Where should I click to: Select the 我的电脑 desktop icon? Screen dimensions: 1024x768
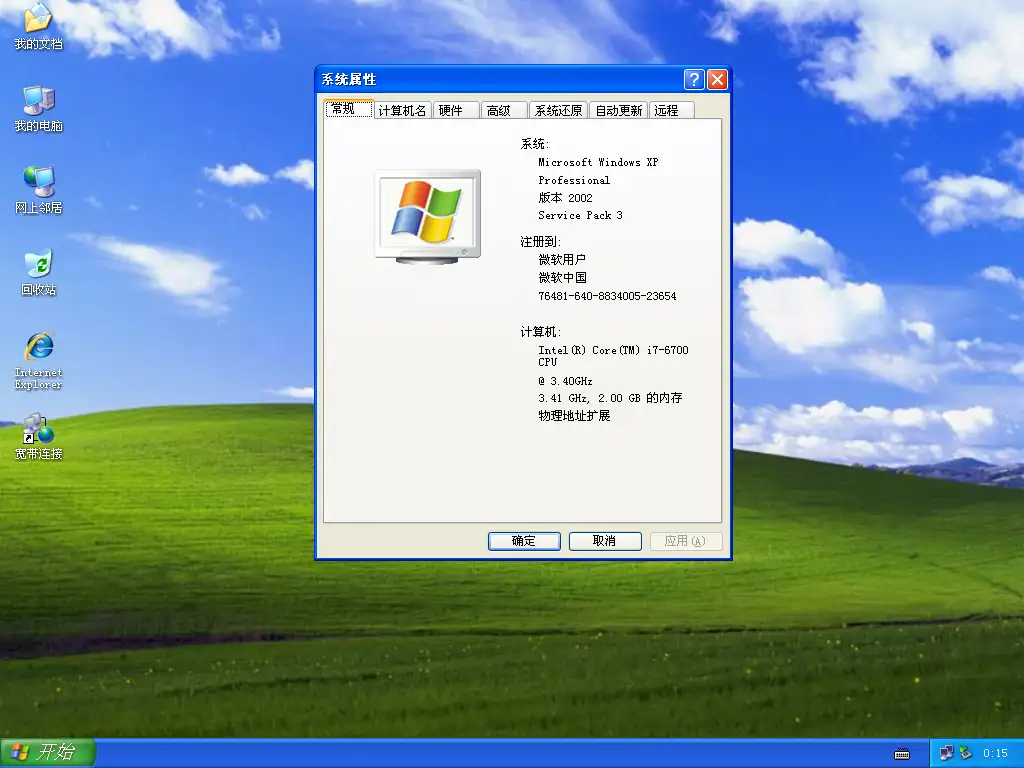[39, 108]
